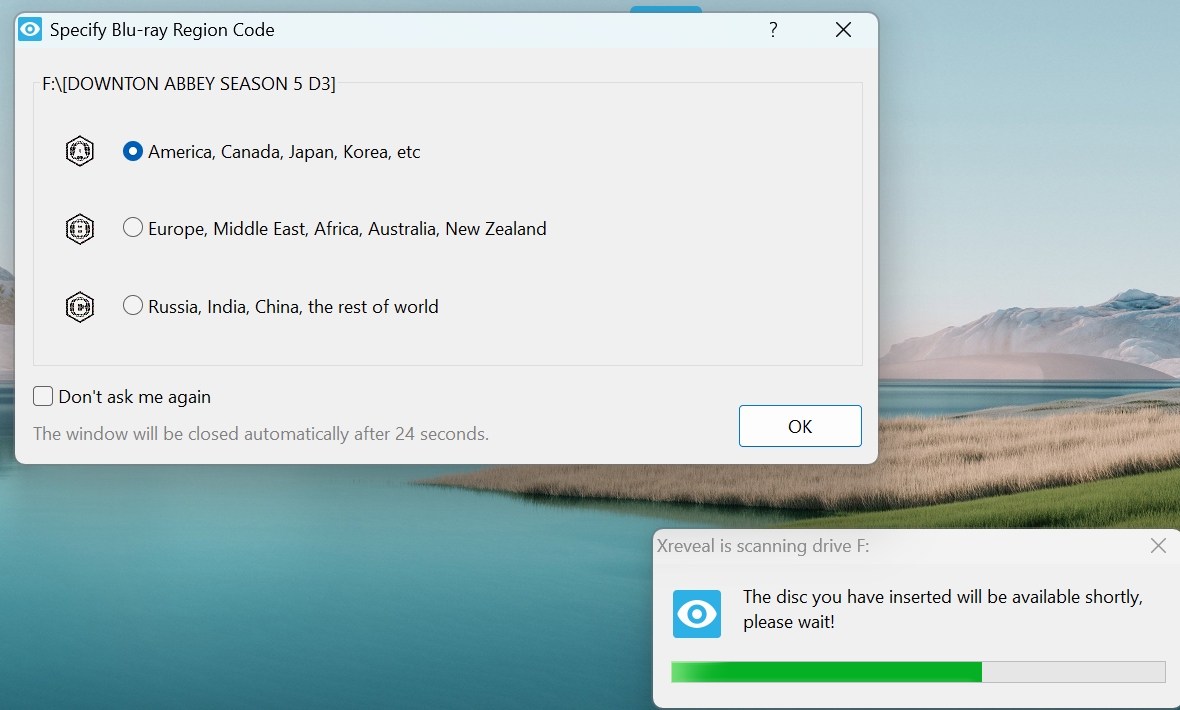Click the Region A globe icon
This screenshot has height=710, width=1180.
79,151
